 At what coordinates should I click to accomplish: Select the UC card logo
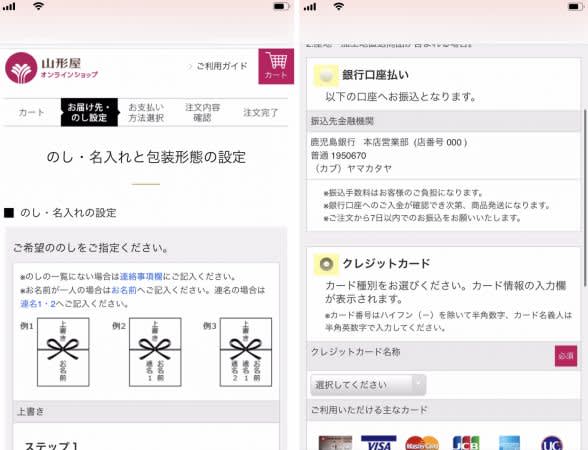click(x=552, y=443)
